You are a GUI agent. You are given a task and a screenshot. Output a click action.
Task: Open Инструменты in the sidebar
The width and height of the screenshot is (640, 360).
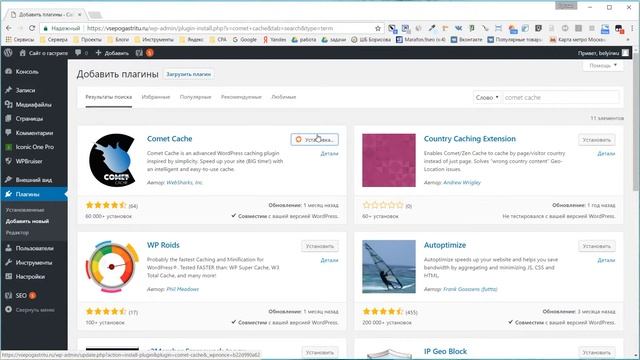click(33, 262)
